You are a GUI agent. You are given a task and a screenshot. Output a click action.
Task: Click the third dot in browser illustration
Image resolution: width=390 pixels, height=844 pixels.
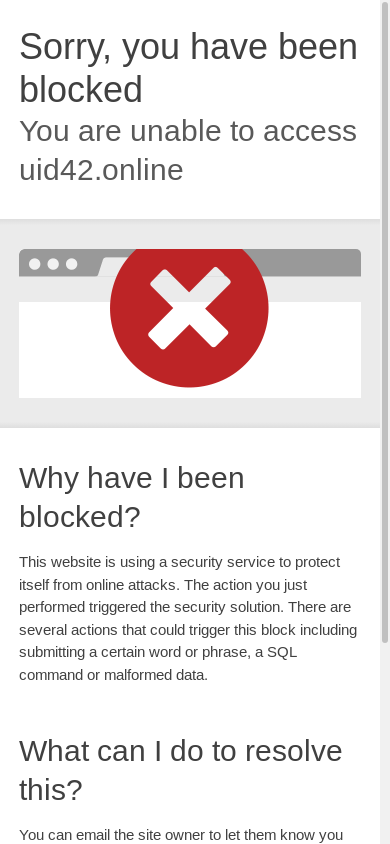tap(71, 264)
